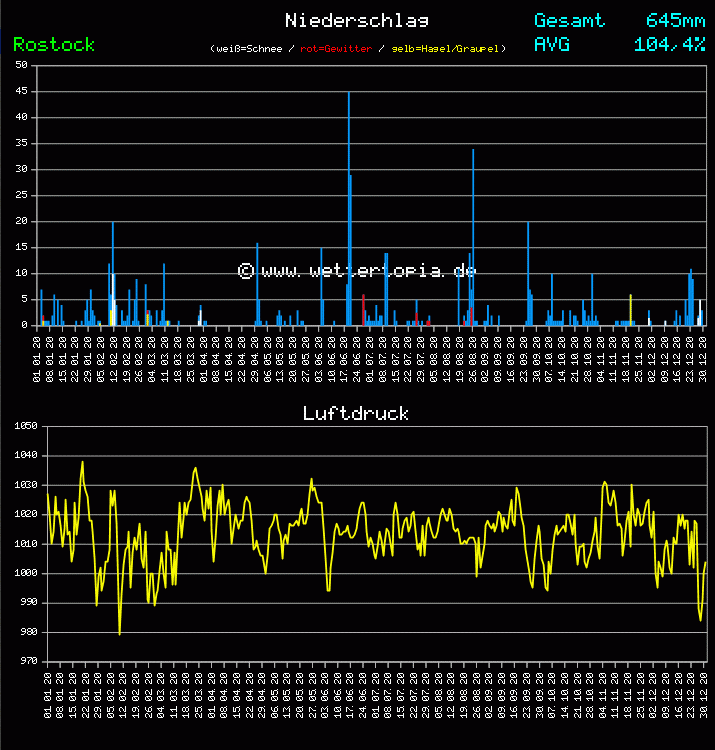
Task: Click the Niederschlag chart title
Action: click(x=357, y=20)
